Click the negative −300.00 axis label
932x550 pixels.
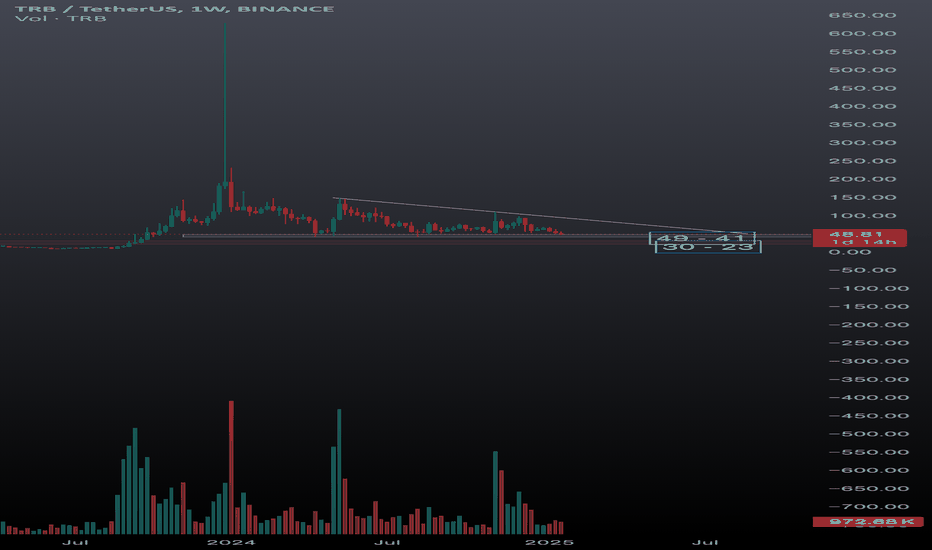tap(868, 362)
